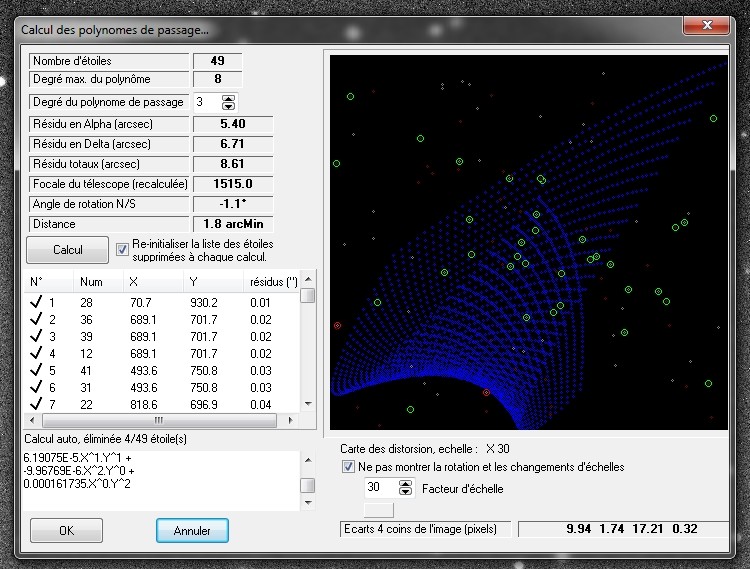This screenshot has height=569, width=750.
Task: Select residual 0.04 in row 7
Action: (x=261, y=405)
